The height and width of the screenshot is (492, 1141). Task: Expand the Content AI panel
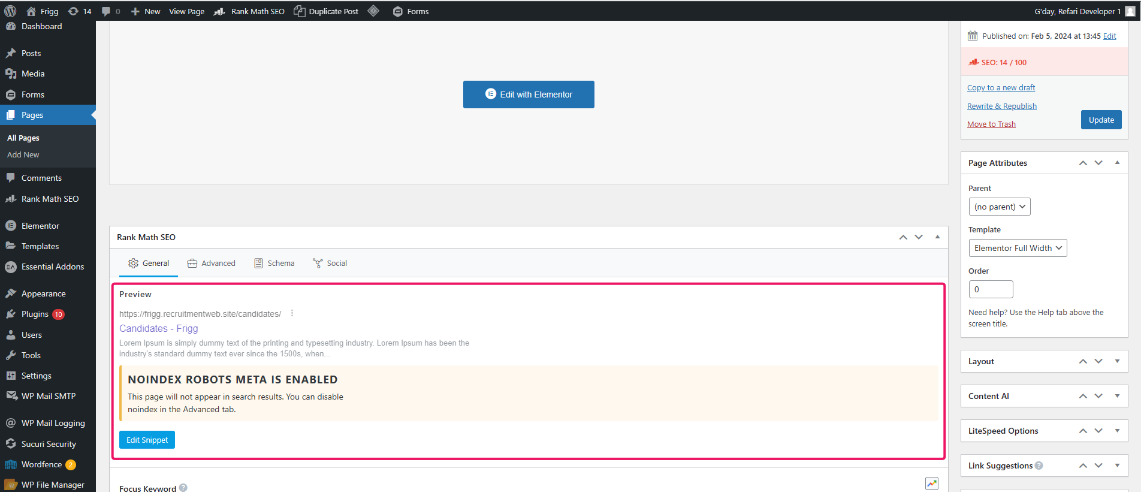point(1117,396)
